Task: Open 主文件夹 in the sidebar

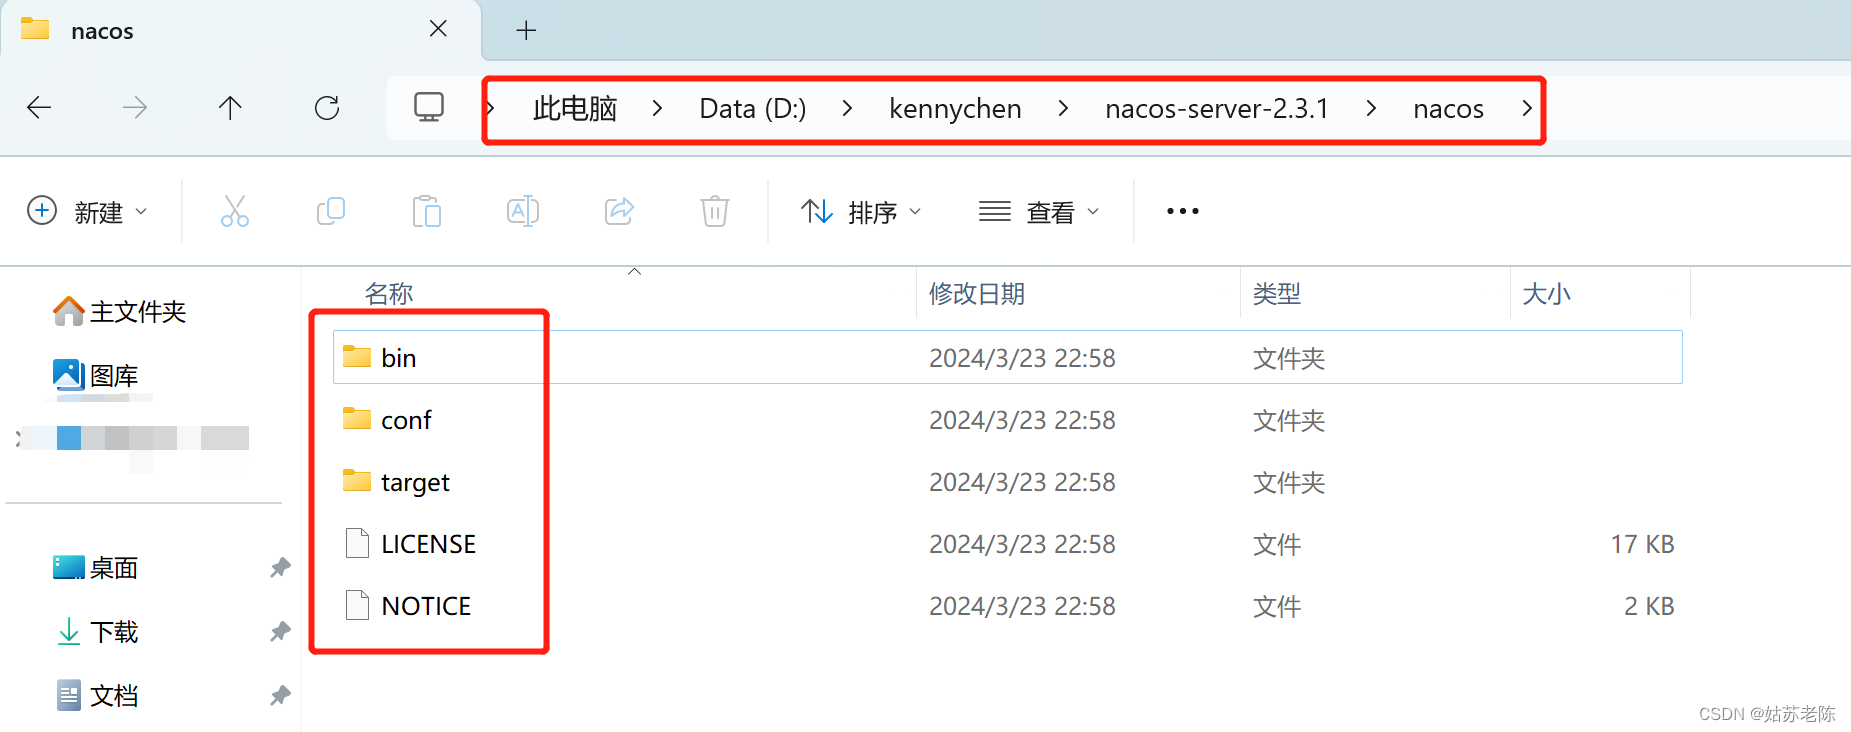Action: point(119,311)
